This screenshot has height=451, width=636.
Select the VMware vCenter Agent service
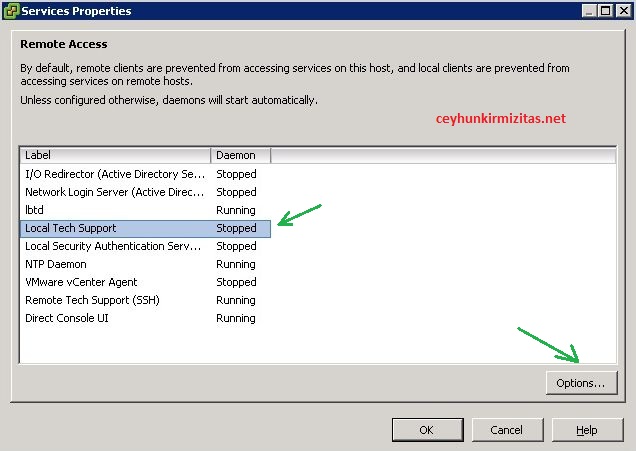[81, 282]
